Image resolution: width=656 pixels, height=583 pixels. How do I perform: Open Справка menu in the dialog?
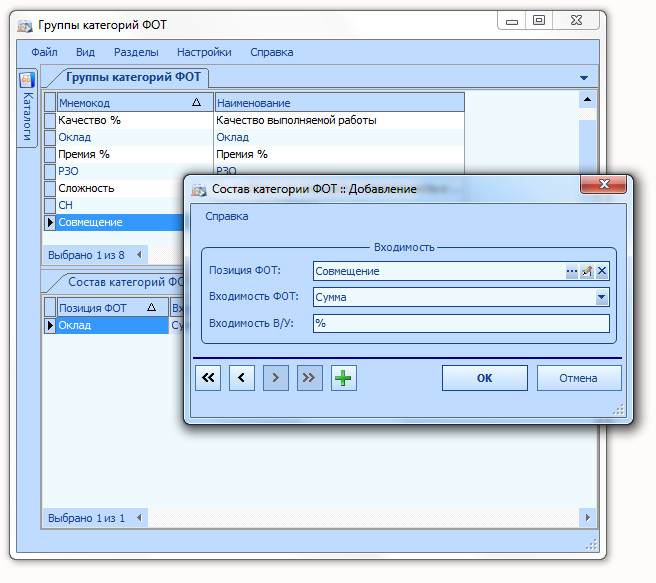226,216
